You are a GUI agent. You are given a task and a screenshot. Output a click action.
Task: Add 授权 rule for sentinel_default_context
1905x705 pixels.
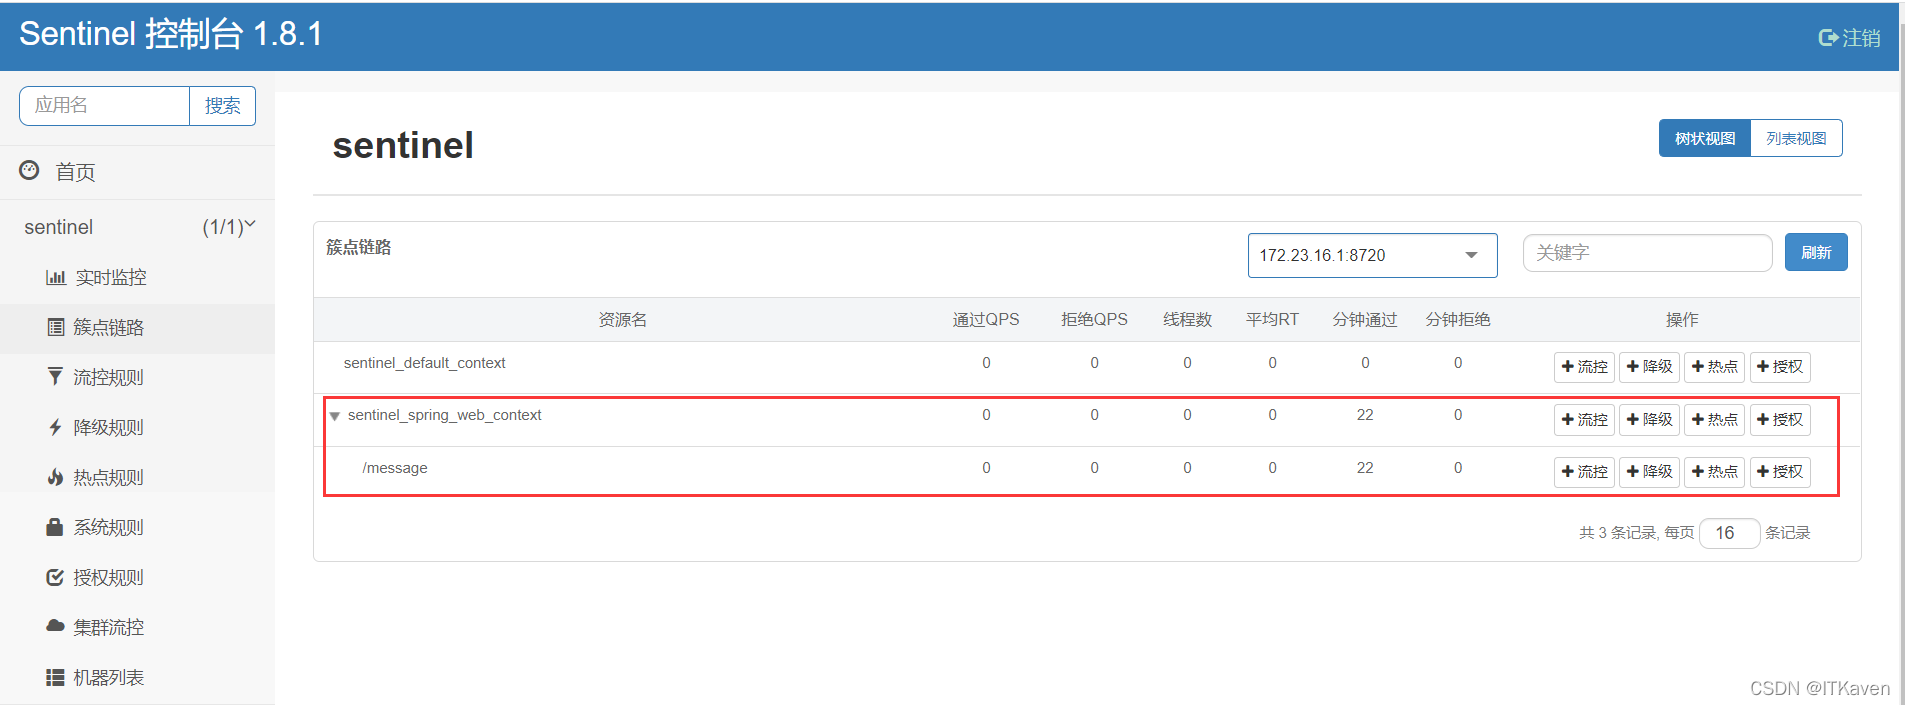click(1780, 367)
